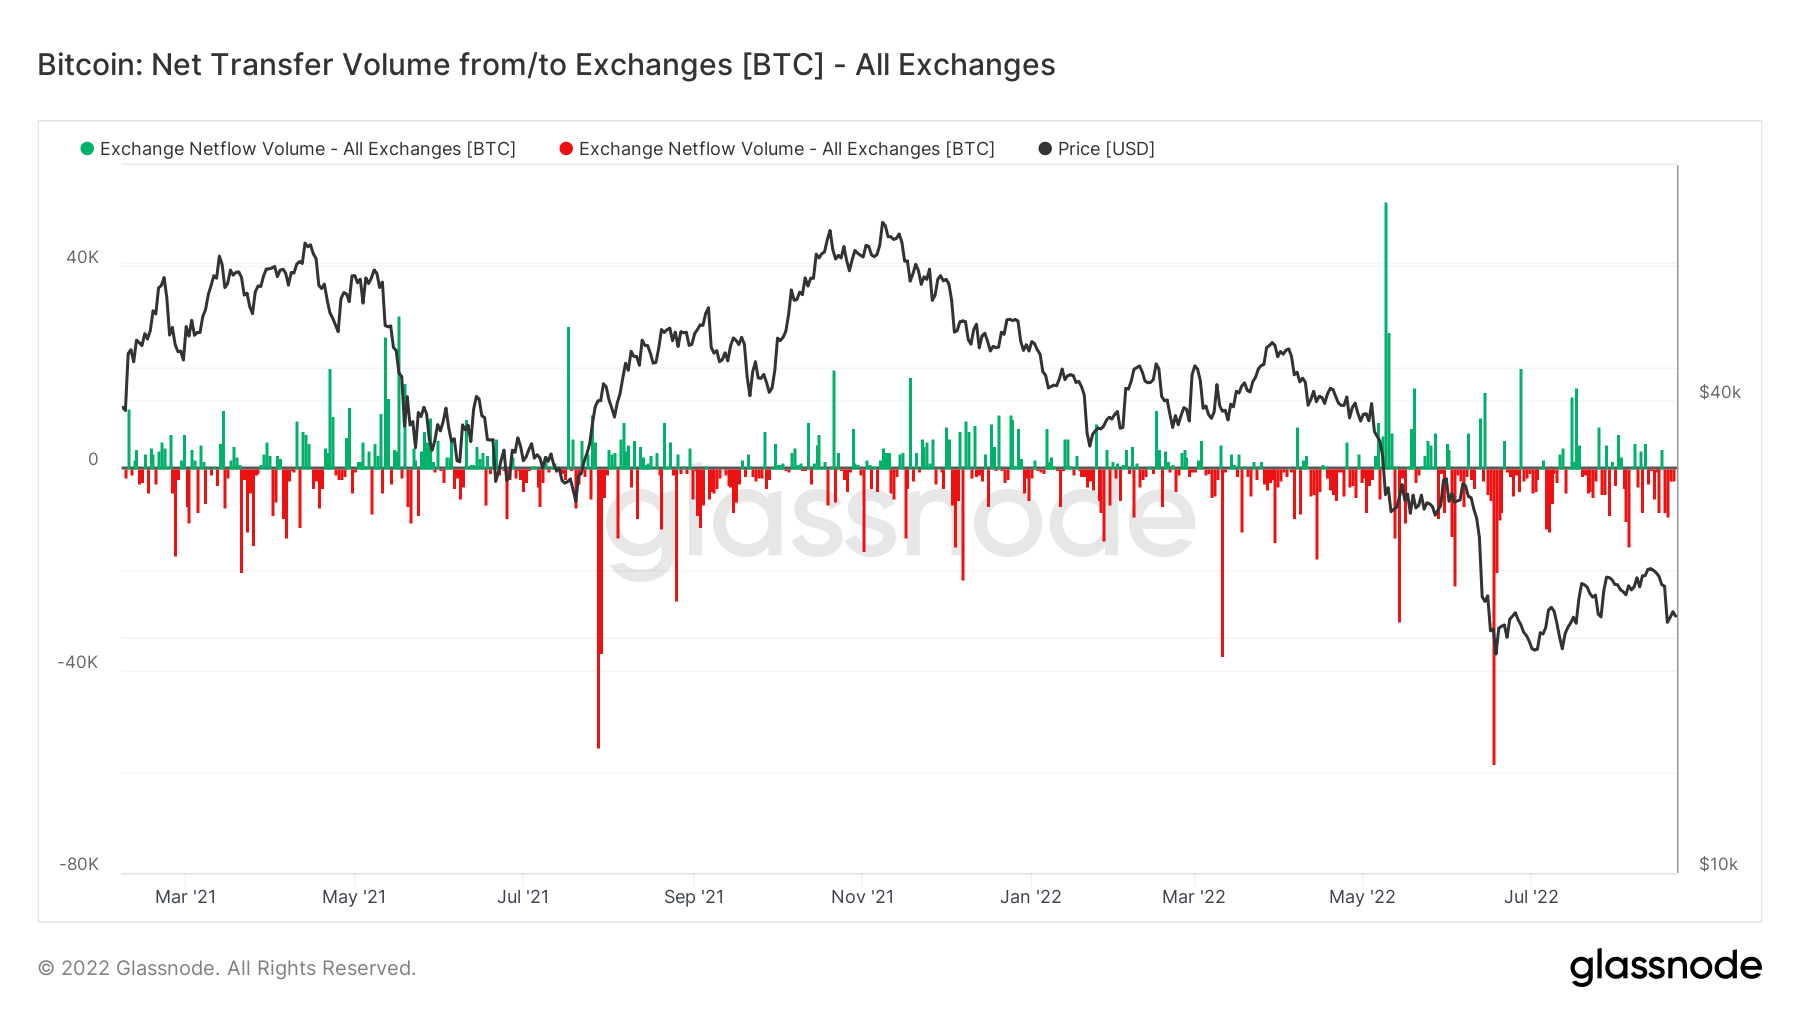Select the Nov '21 x-axis label
Viewport: 1800px width, 1013px height.
pos(862,897)
